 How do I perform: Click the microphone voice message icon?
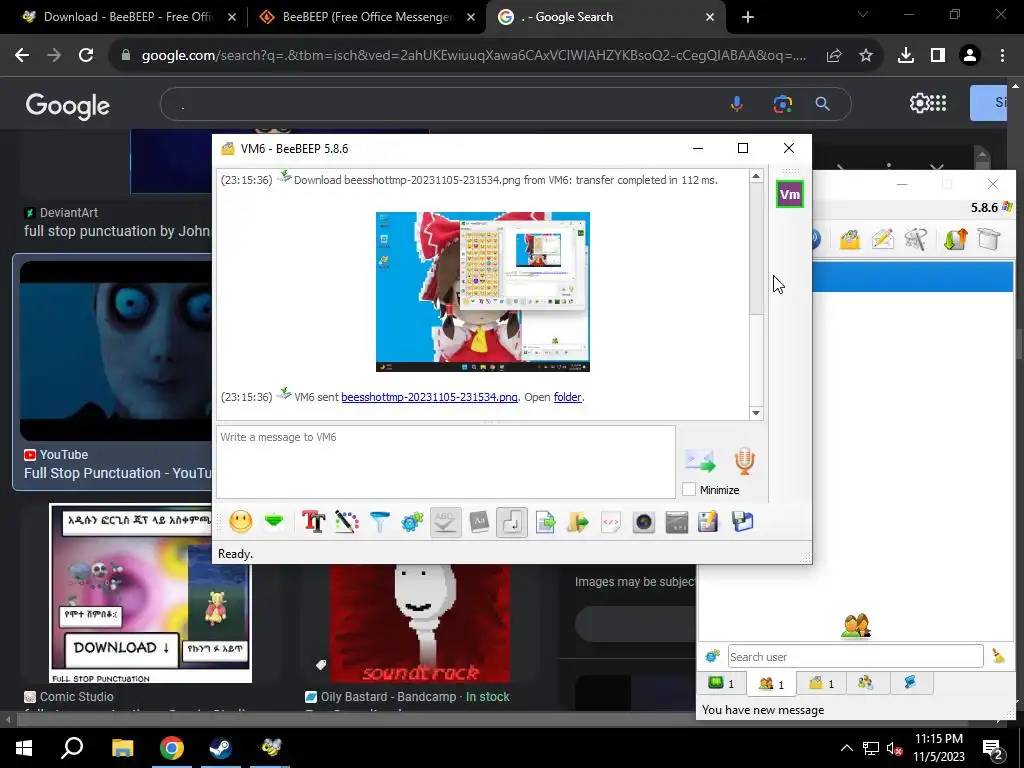click(744, 460)
